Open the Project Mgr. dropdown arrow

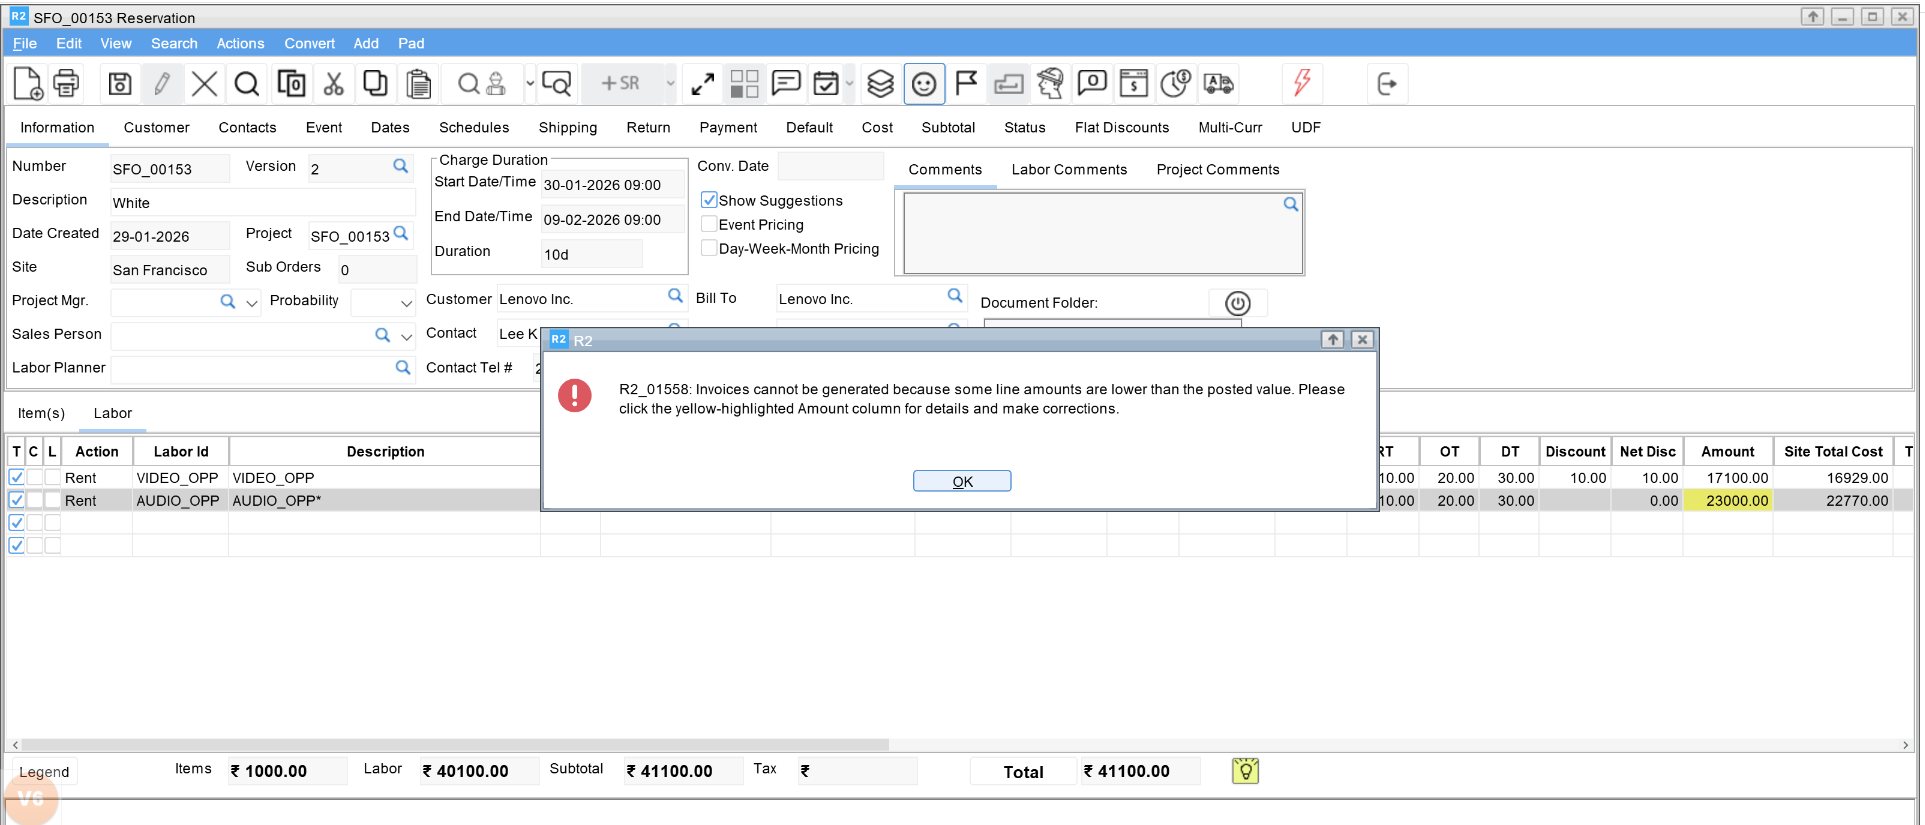(252, 302)
